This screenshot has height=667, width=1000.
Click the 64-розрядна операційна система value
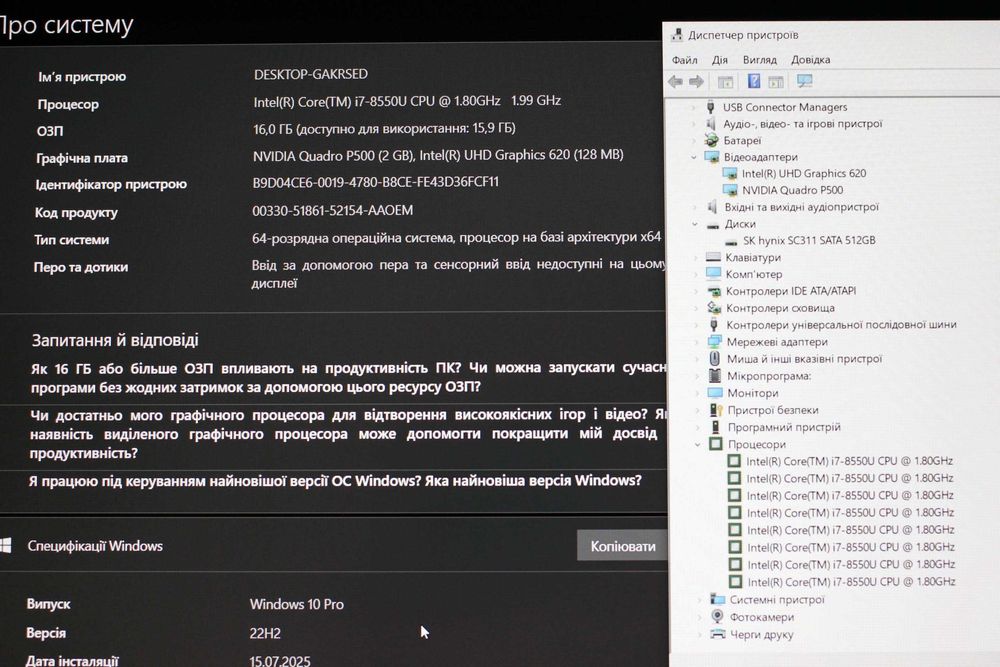click(456, 237)
